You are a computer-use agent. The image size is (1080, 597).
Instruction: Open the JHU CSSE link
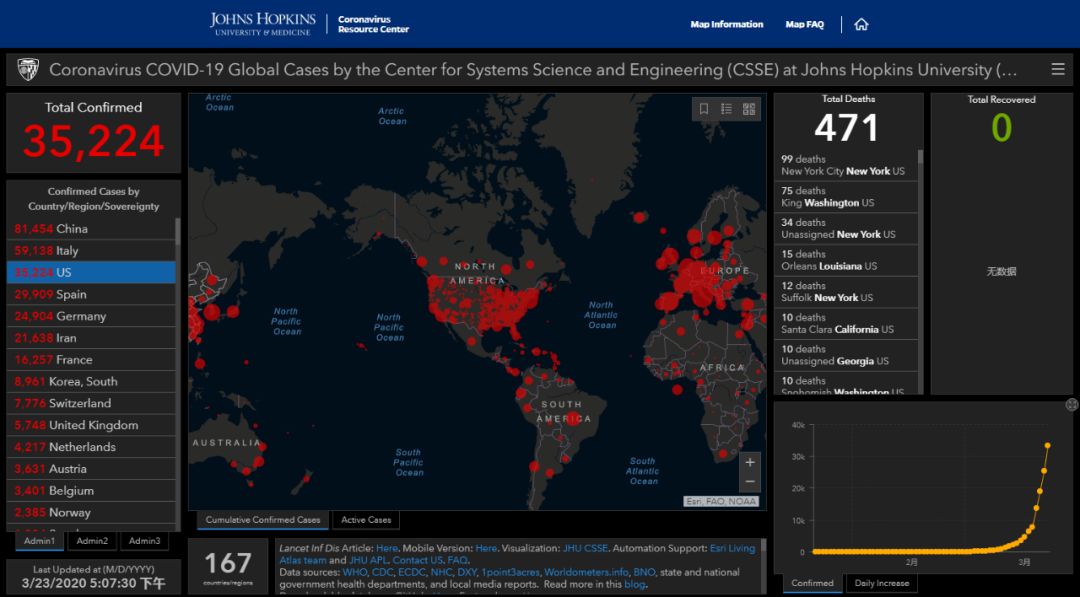585,549
